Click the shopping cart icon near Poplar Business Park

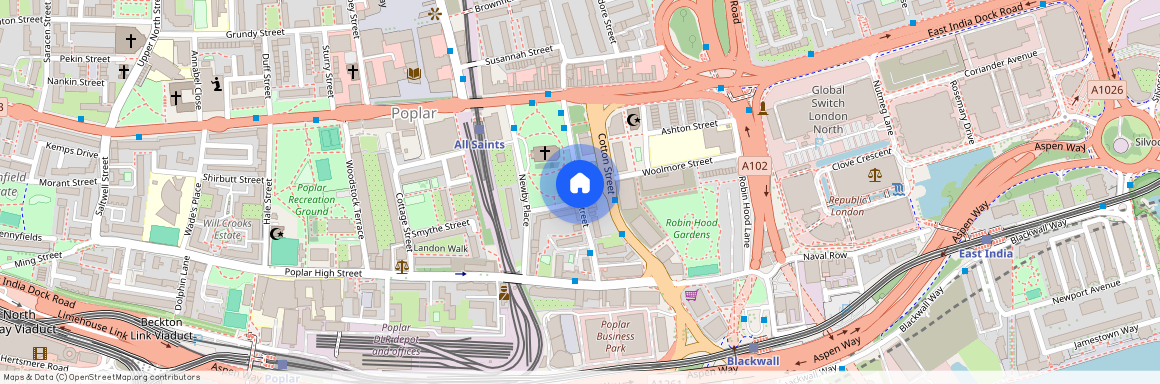click(691, 295)
